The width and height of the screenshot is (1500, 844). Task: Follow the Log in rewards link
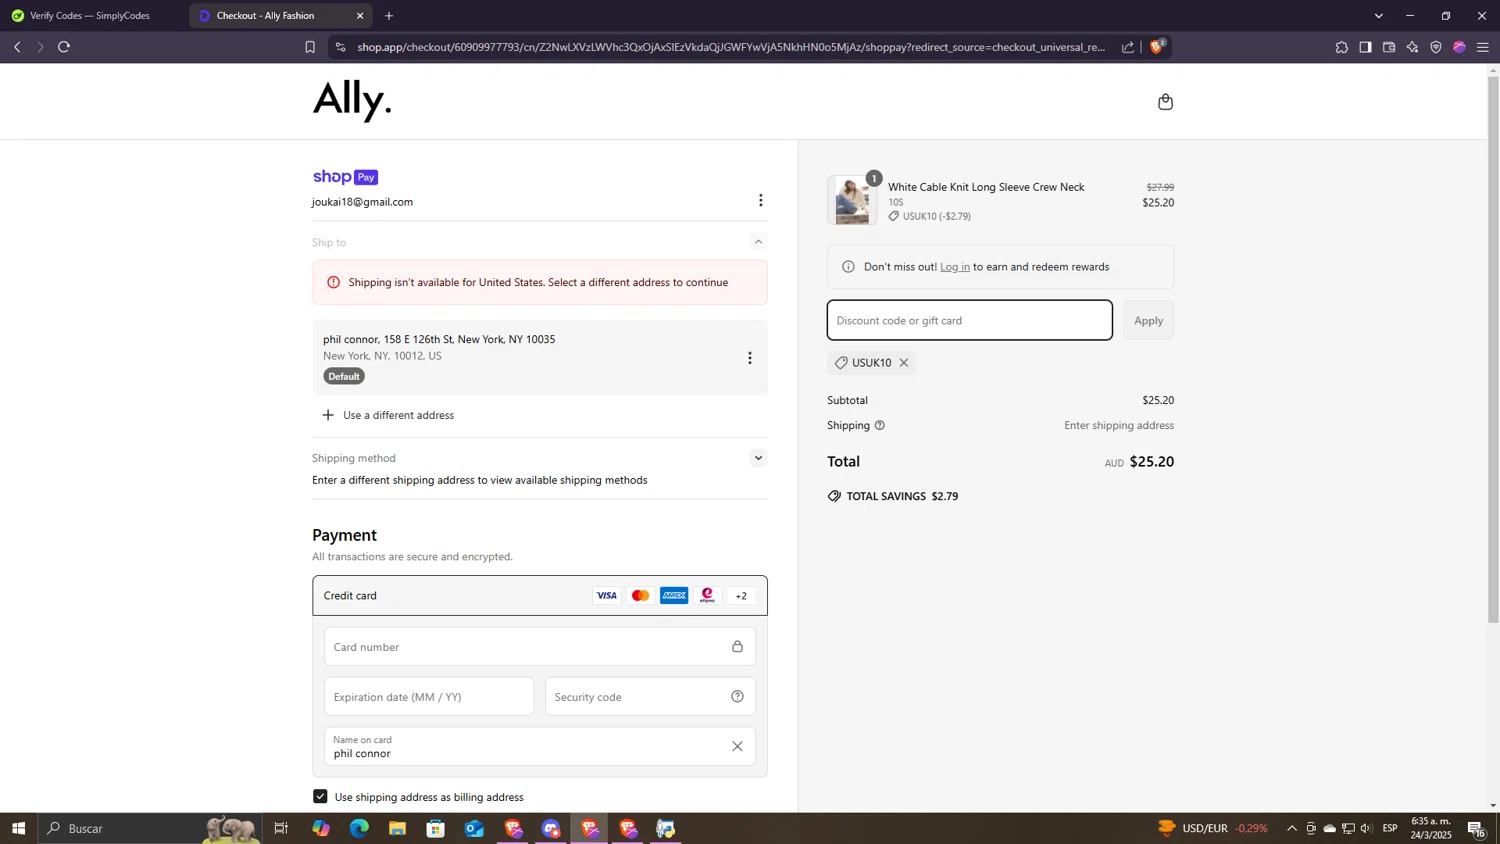click(x=955, y=267)
